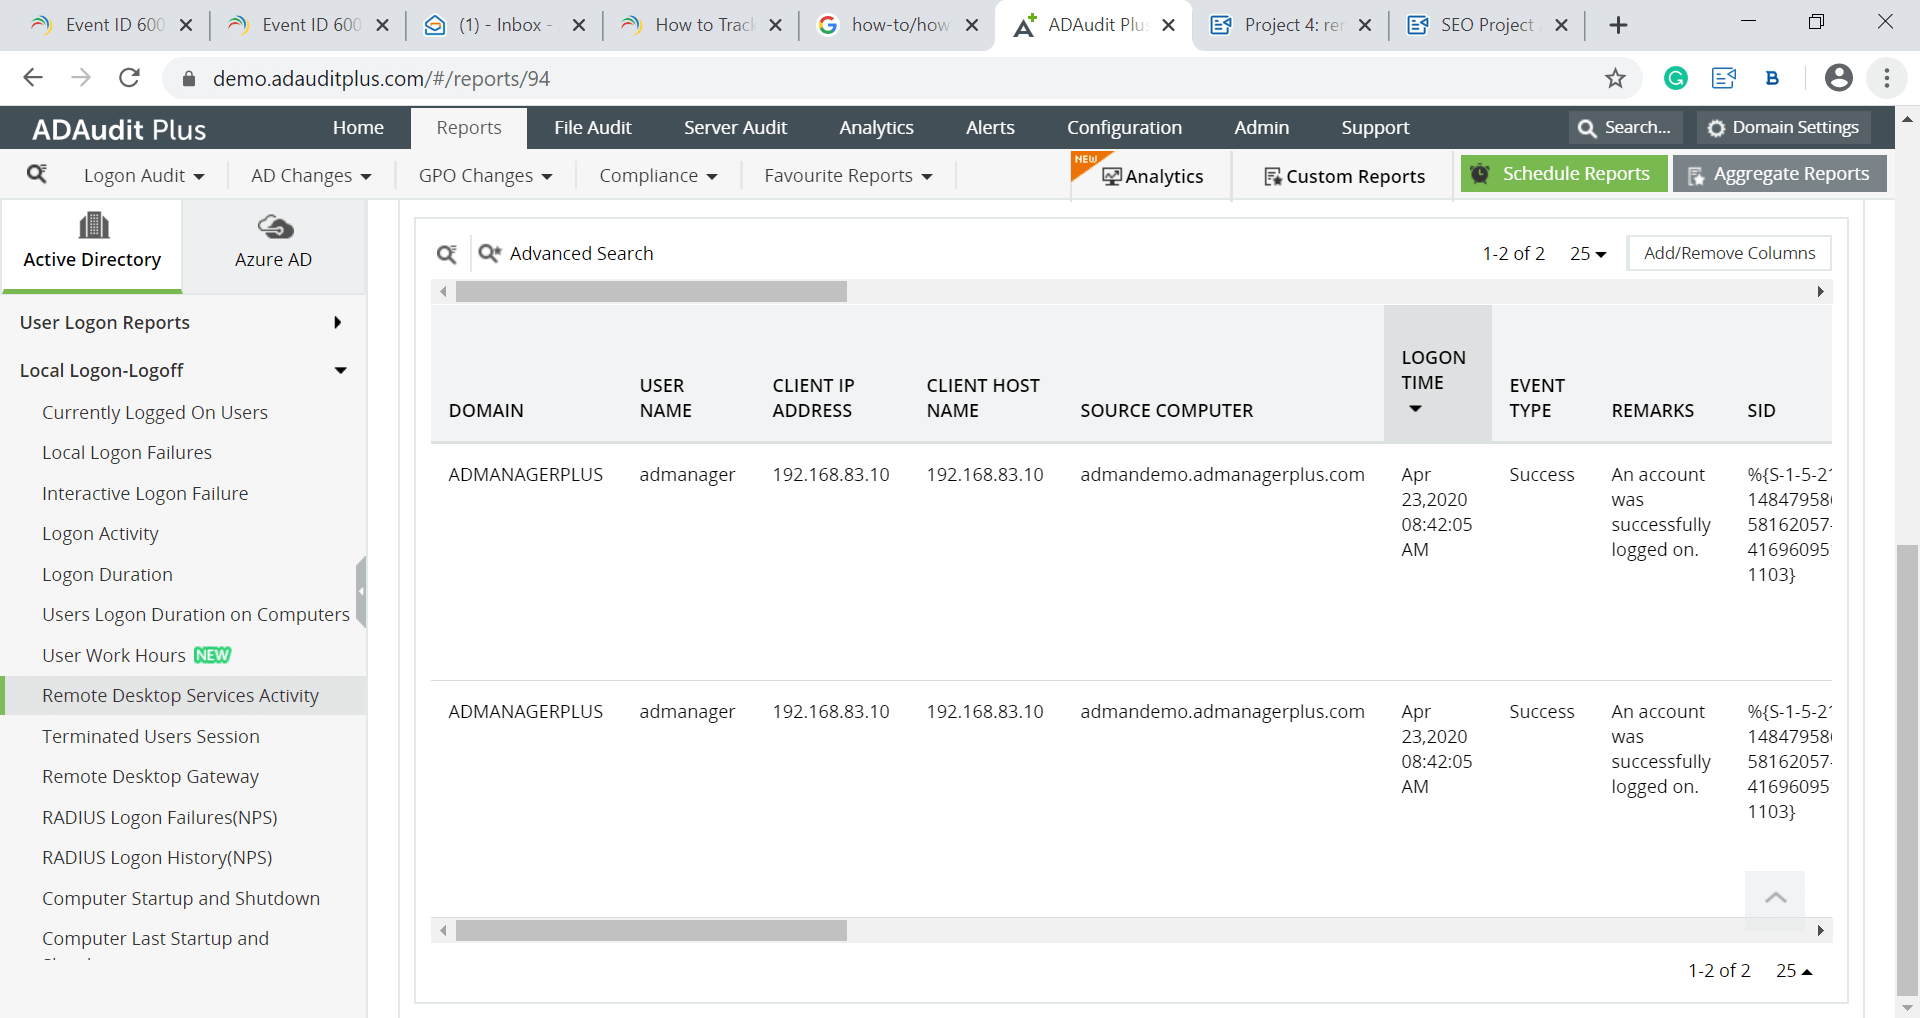
Task: Expand User Logon Reports section
Action: (183, 322)
